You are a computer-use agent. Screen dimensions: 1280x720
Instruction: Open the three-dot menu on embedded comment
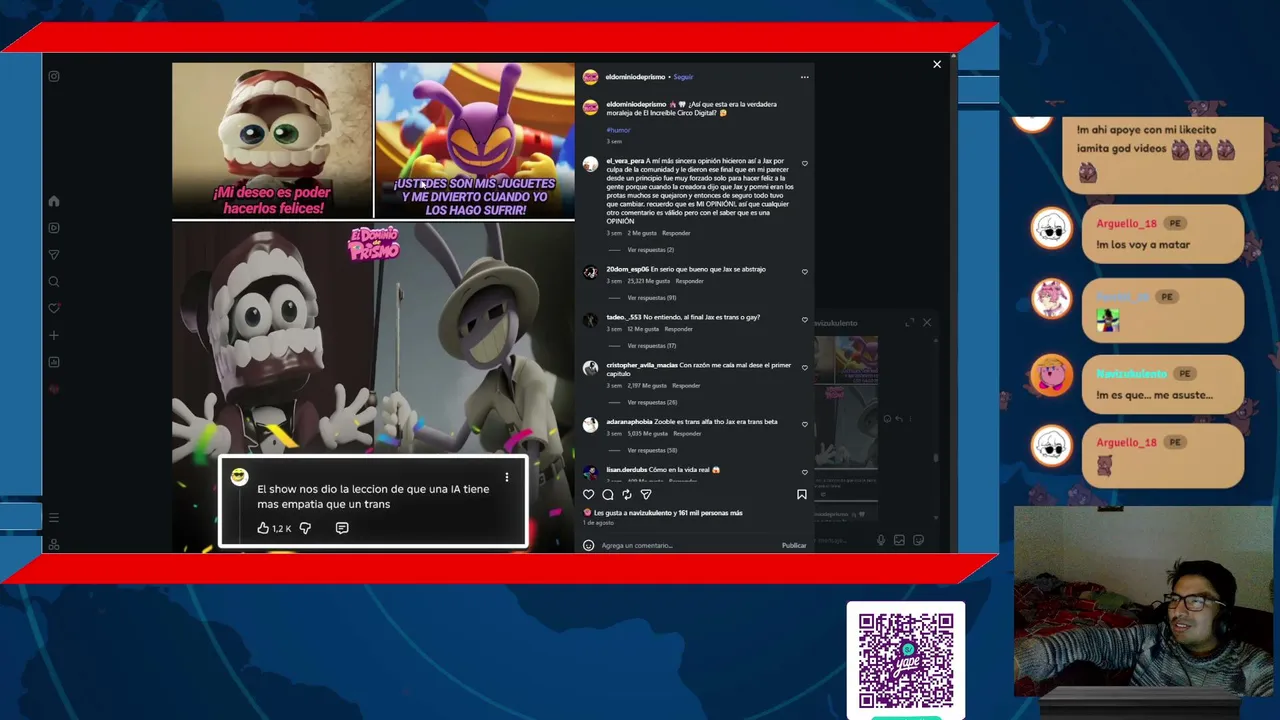pos(507,477)
